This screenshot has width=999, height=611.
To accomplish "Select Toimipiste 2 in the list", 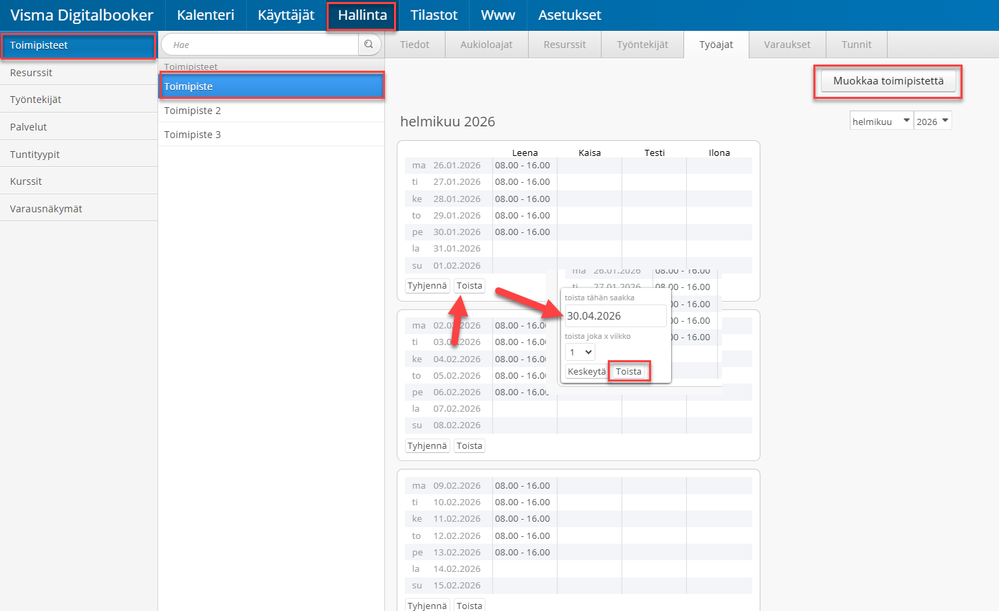I will pyautogui.click(x=271, y=110).
